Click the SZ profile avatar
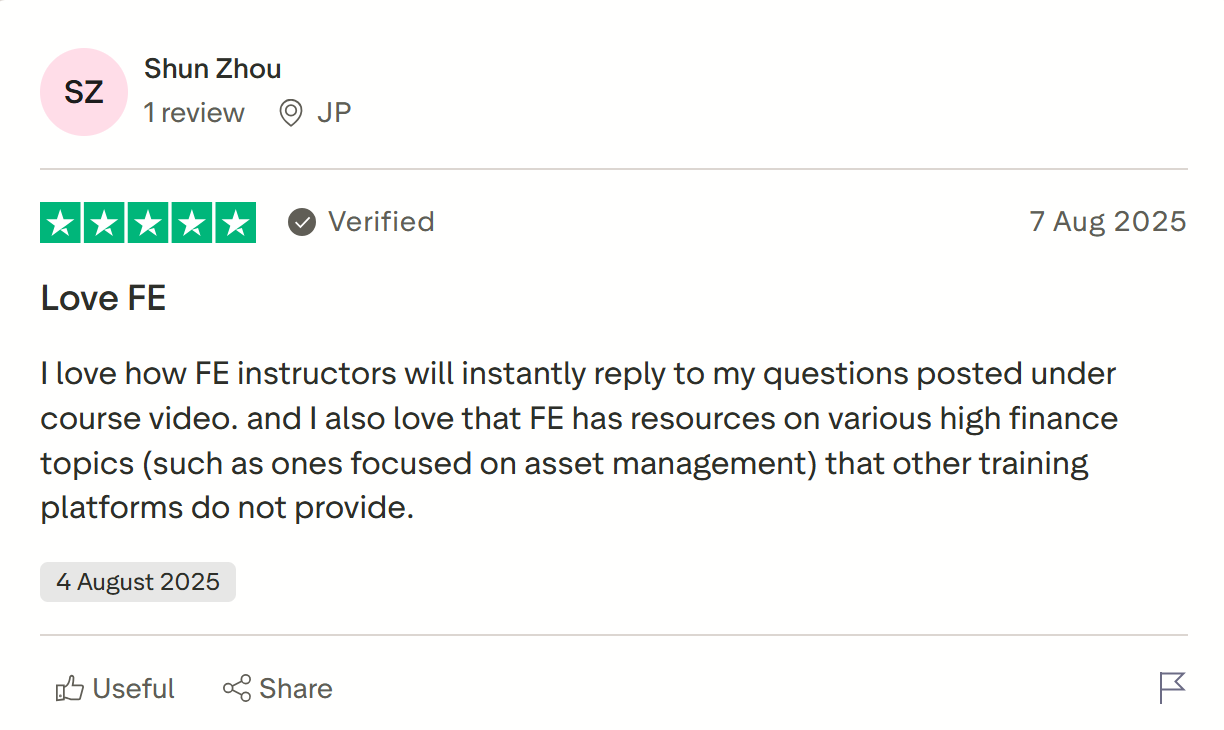1224x730 pixels. click(84, 92)
